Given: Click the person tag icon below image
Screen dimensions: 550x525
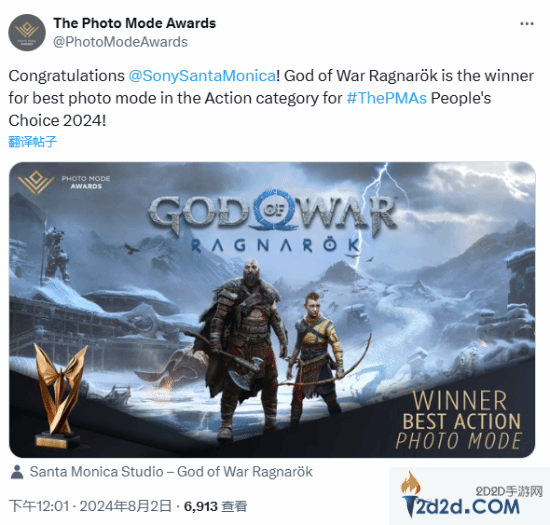Looking at the screenshot, I should pyautogui.click(x=17, y=472).
